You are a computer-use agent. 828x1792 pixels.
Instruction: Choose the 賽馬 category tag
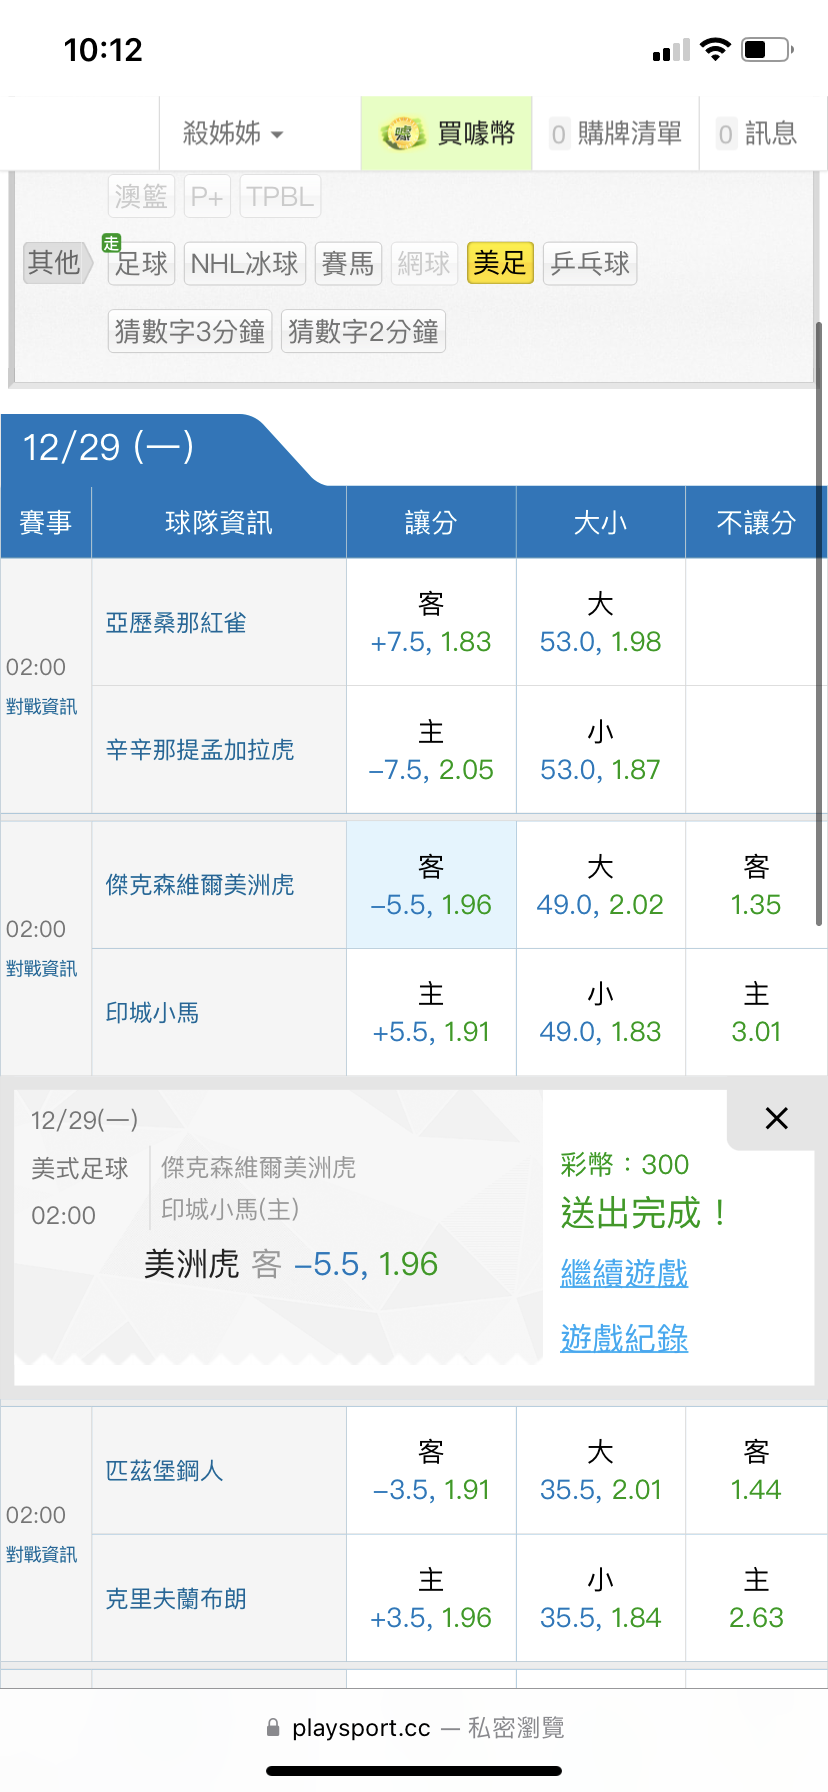point(348,264)
